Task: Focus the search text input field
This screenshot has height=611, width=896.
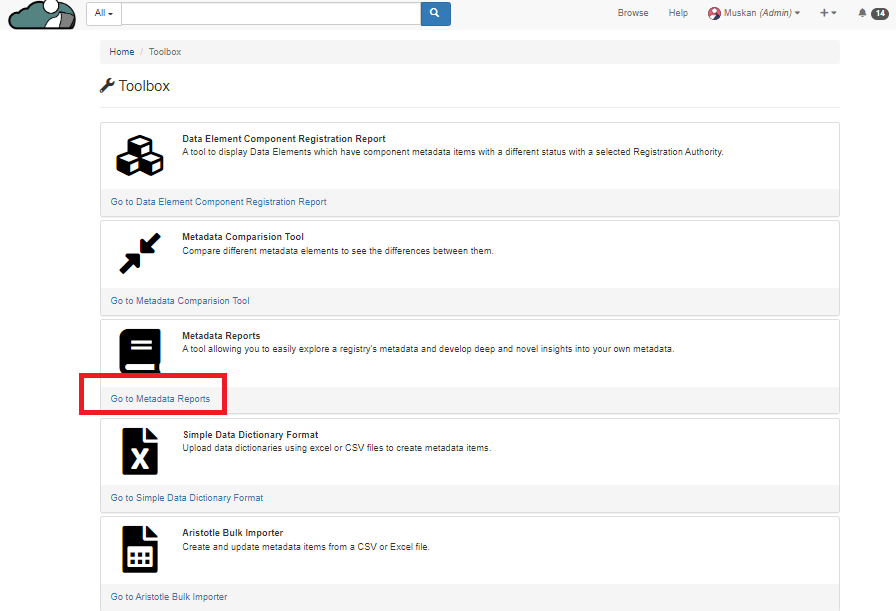Action: click(270, 13)
